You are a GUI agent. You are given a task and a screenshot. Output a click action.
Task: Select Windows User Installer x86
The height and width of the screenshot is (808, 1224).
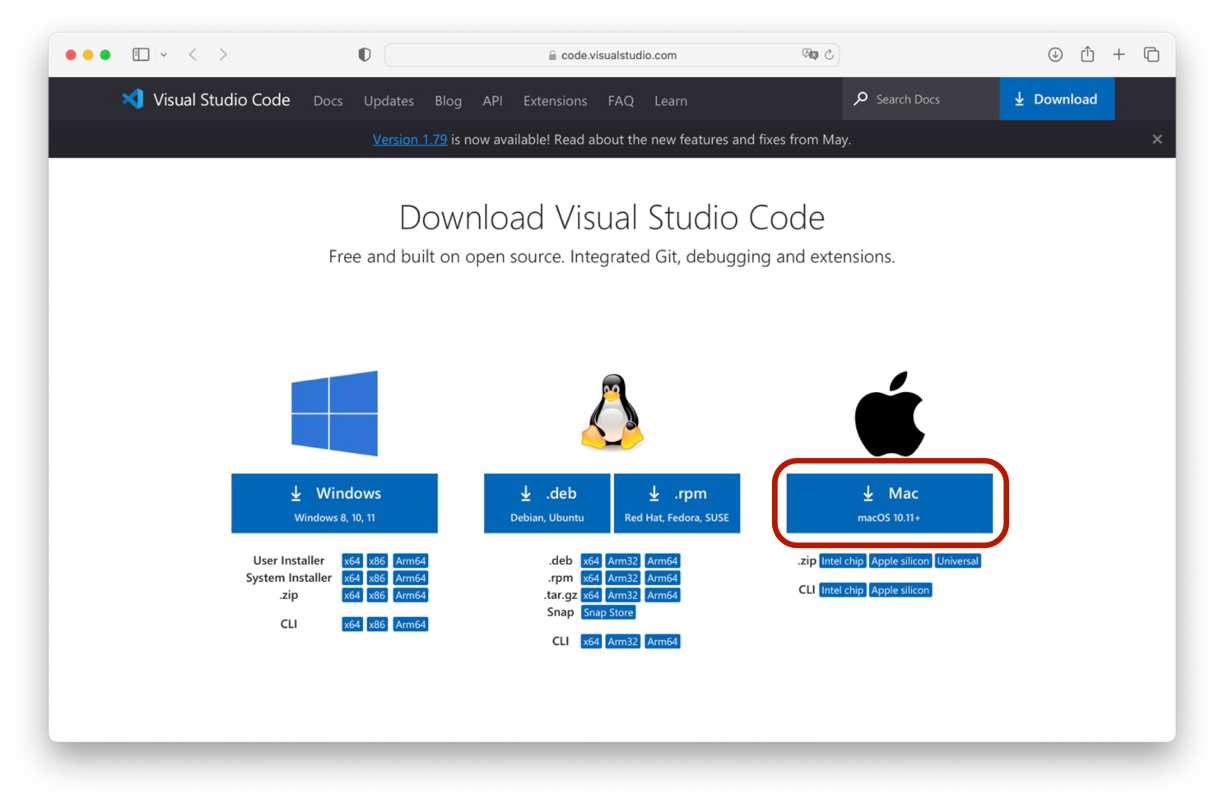pyautogui.click(x=377, y=561)
